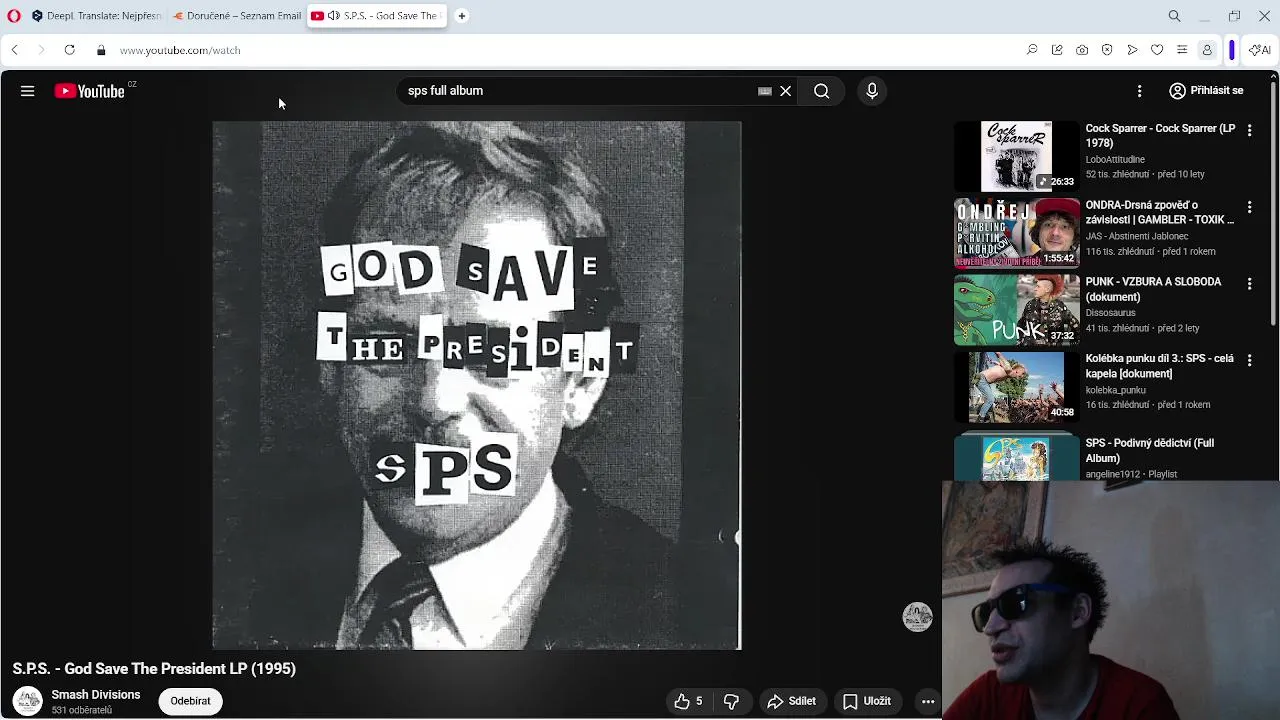Open the browser profile account icon

pyautogui.click(x=1207, y=50)
